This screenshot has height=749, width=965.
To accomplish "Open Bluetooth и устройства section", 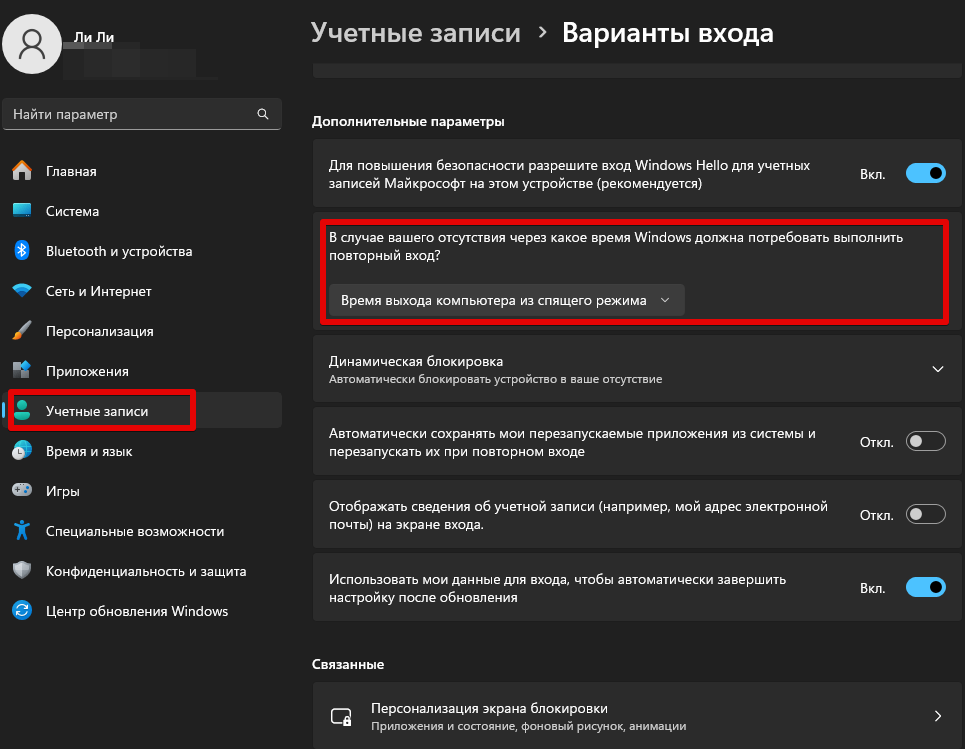I will (119, 251).
